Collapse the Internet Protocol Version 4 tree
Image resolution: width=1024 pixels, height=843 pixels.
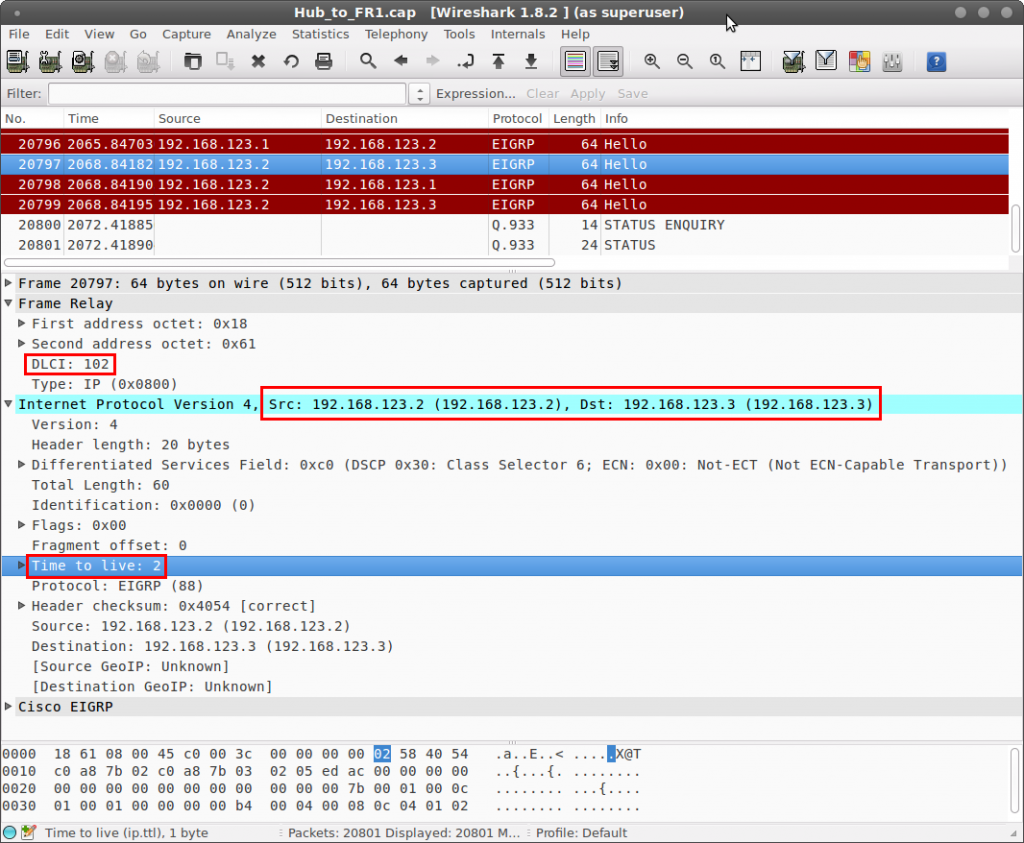click(9, 404)
